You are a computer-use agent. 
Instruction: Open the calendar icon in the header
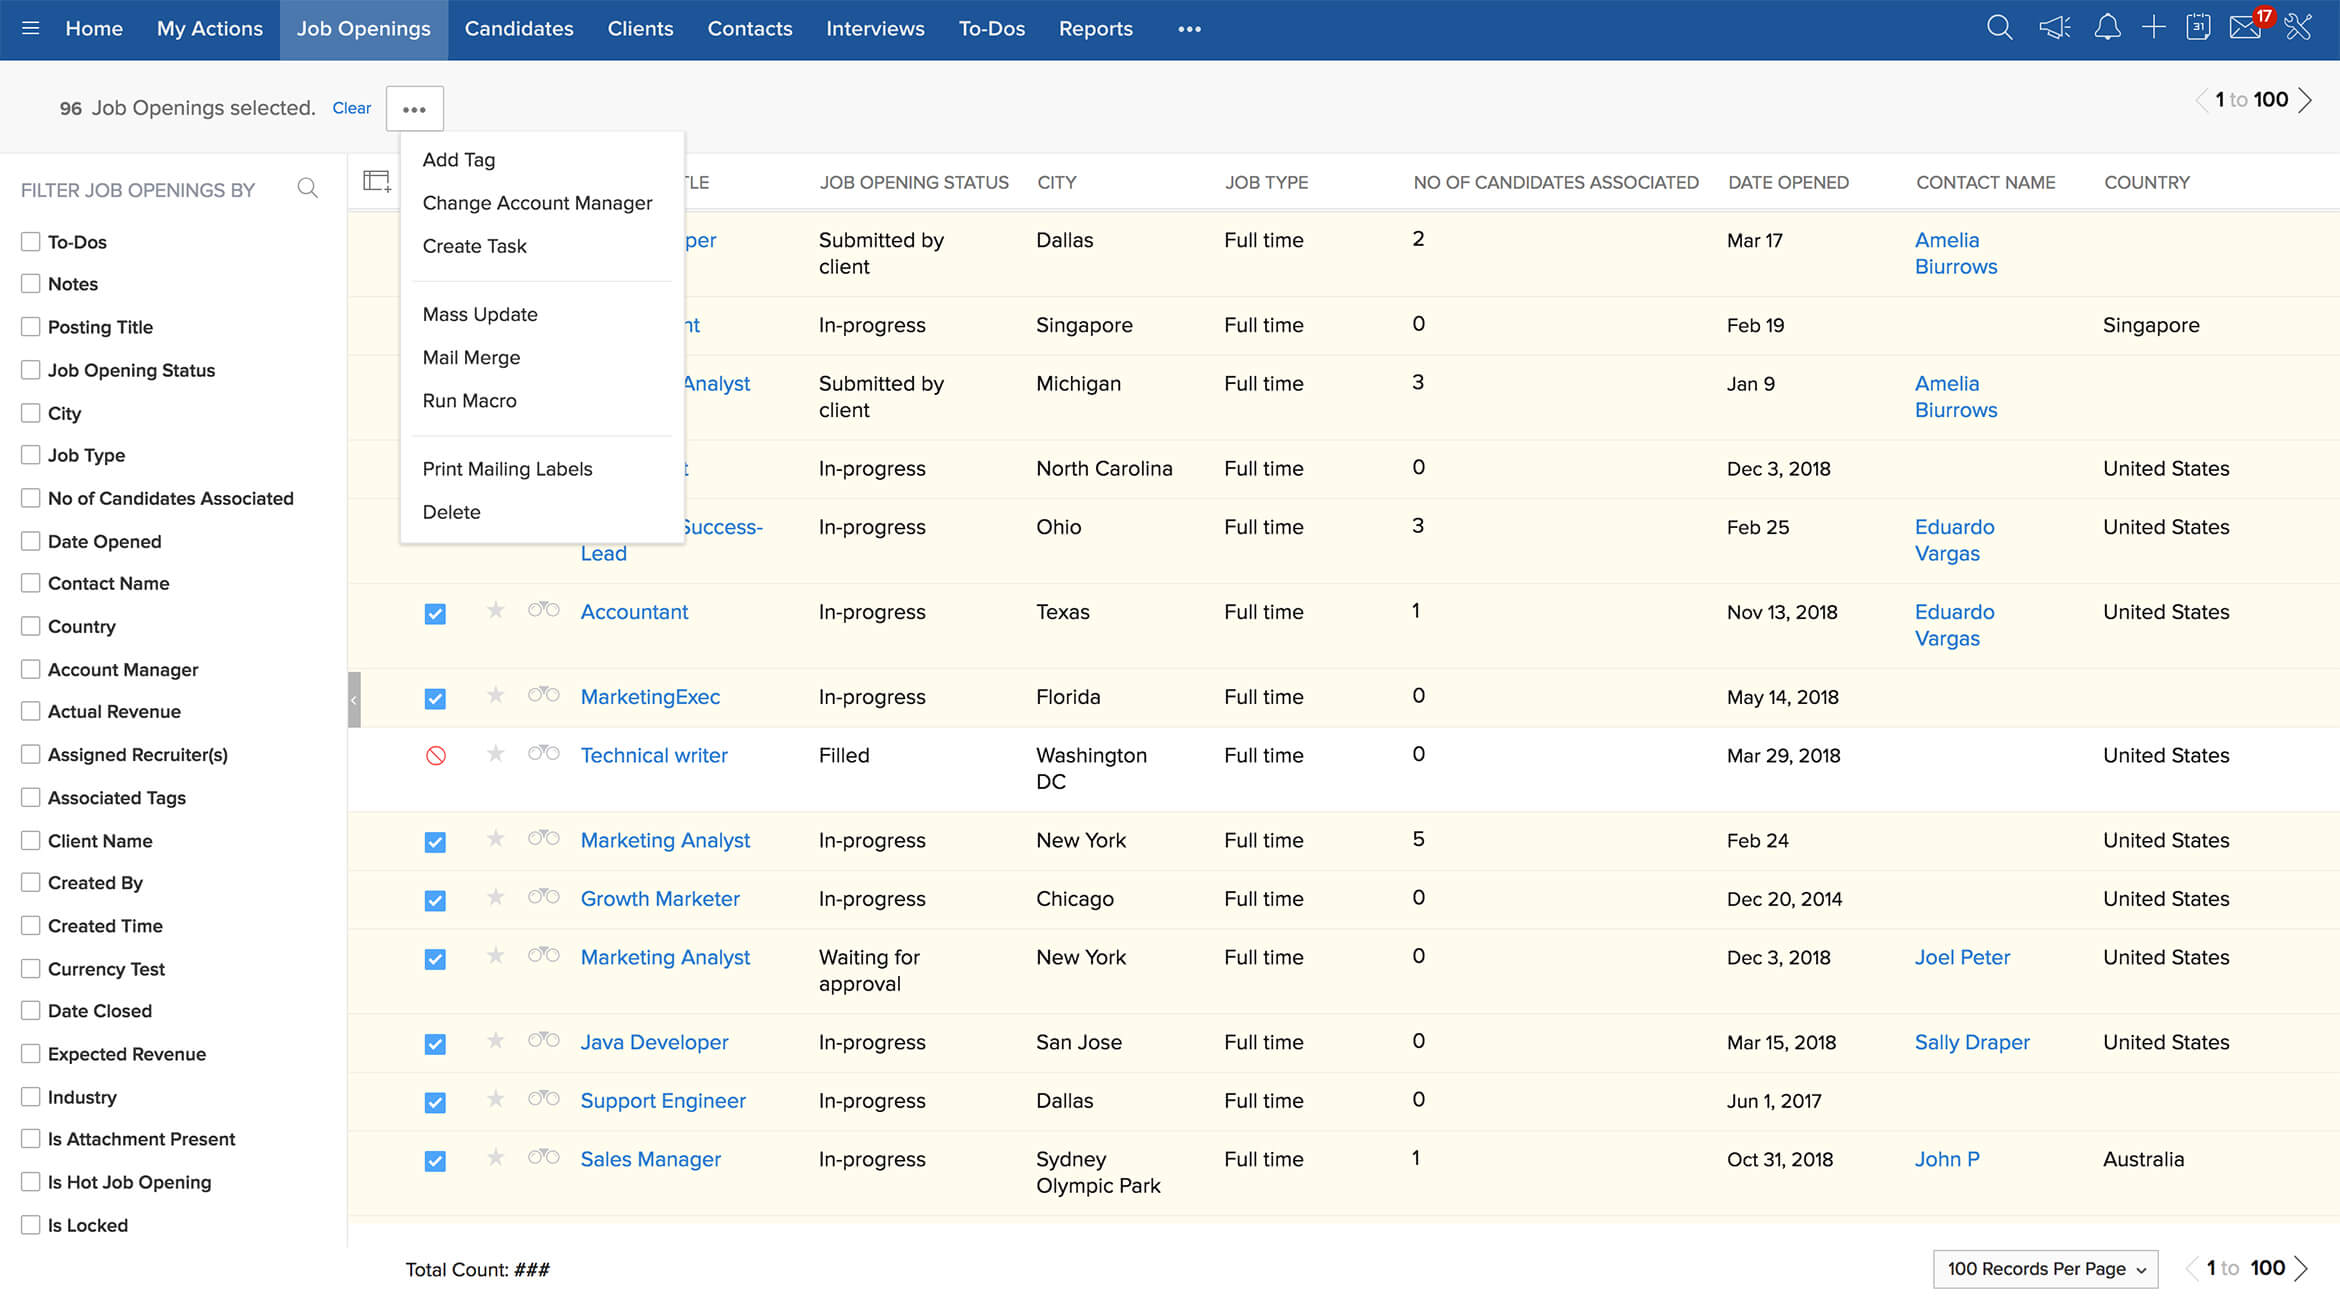[2198, 28]
